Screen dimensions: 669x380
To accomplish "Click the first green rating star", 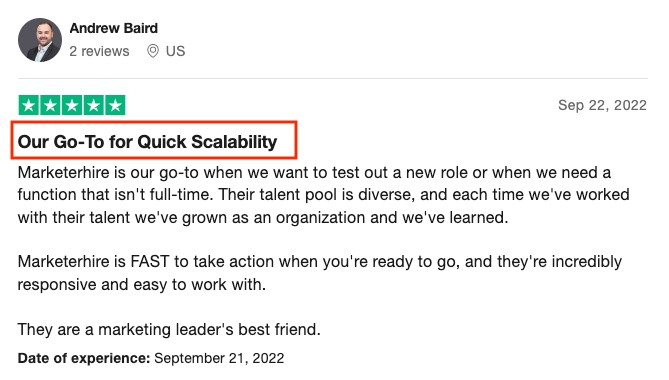I will click(29, 105).
